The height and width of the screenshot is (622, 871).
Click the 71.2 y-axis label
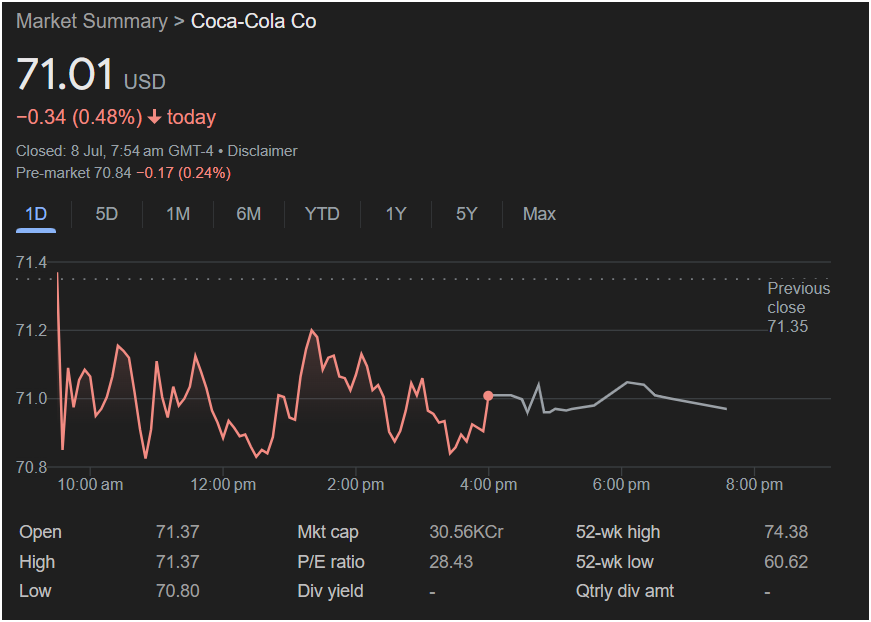tap(32, 330)
